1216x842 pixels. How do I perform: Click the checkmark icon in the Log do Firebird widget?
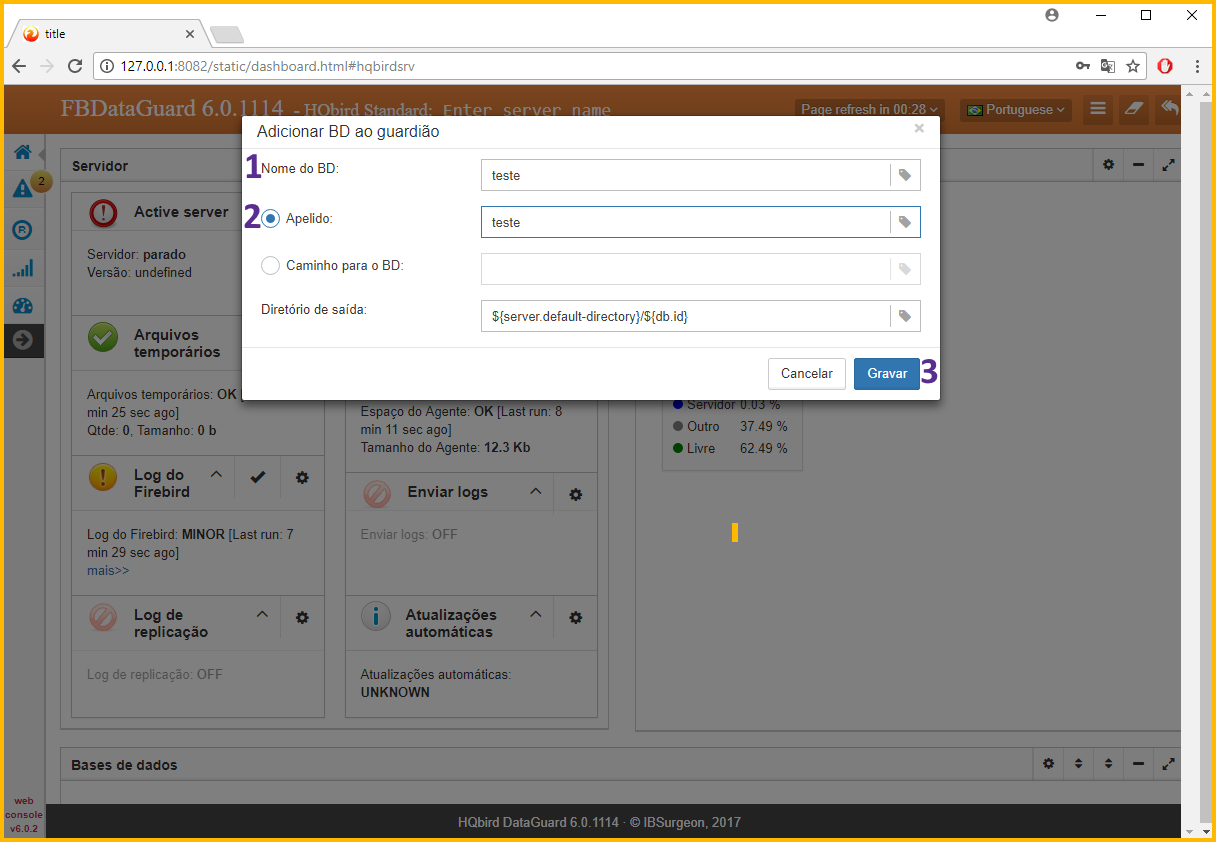[x=258, y=478]
